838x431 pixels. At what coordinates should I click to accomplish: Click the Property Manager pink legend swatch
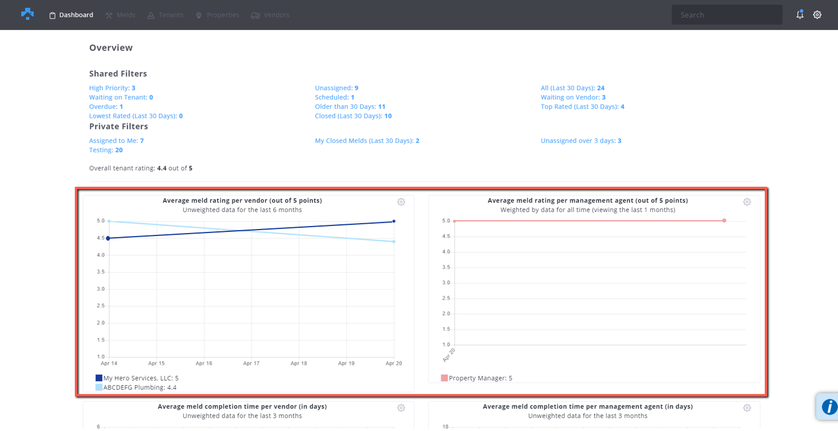click(x=445, y=378)
